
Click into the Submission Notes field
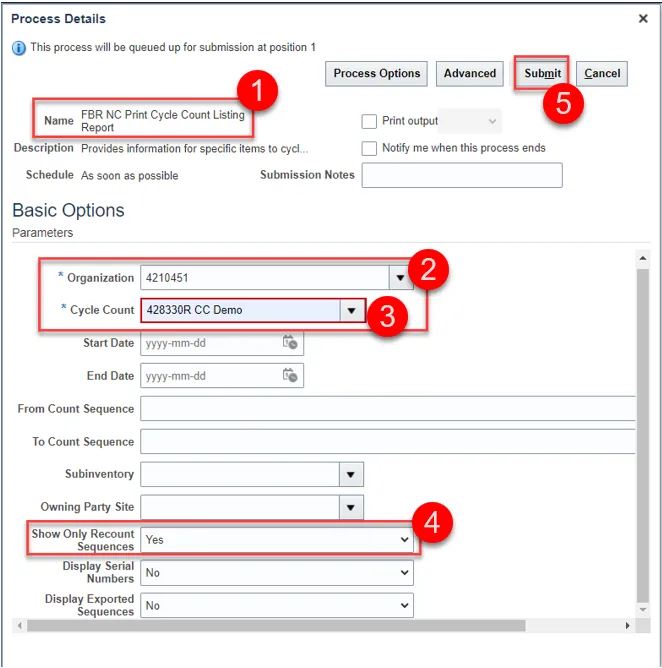[462, 175]
